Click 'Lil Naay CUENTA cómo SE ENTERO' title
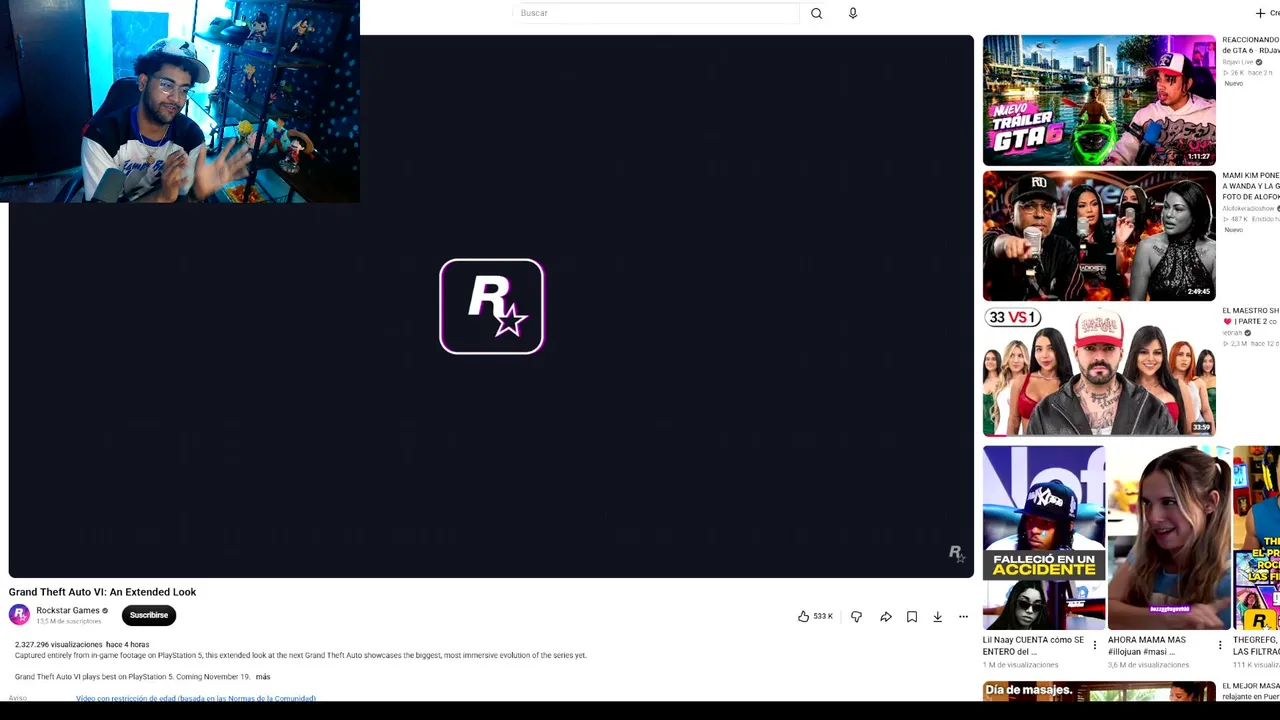This screenshot has width=1280, height=720. pyautogui.click(x=1033, y=645)
